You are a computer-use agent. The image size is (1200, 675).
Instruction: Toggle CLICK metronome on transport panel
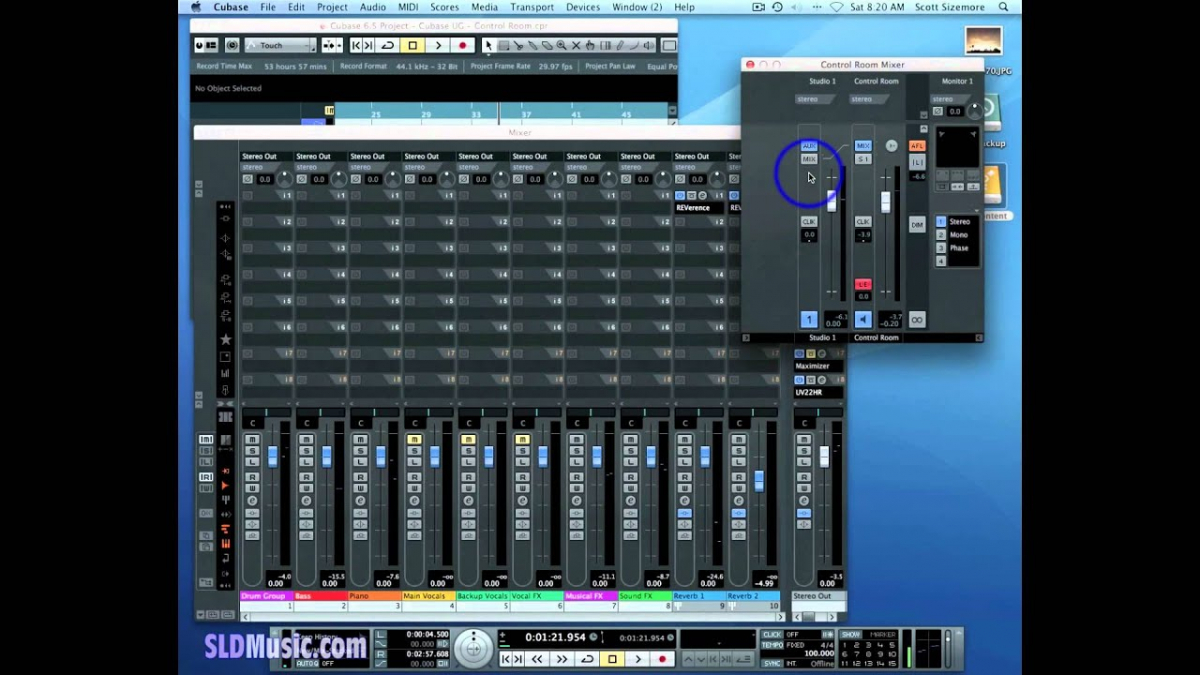tap(772, 634)
